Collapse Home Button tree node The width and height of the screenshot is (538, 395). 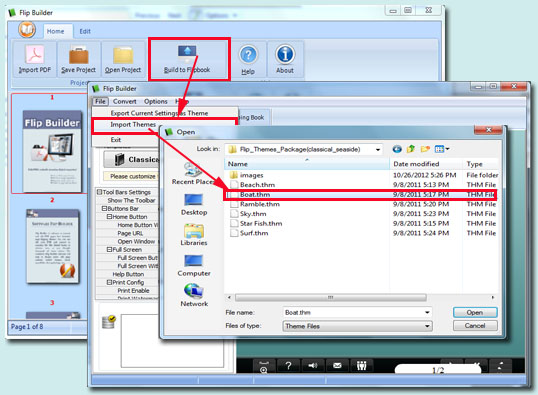[109, 217]
